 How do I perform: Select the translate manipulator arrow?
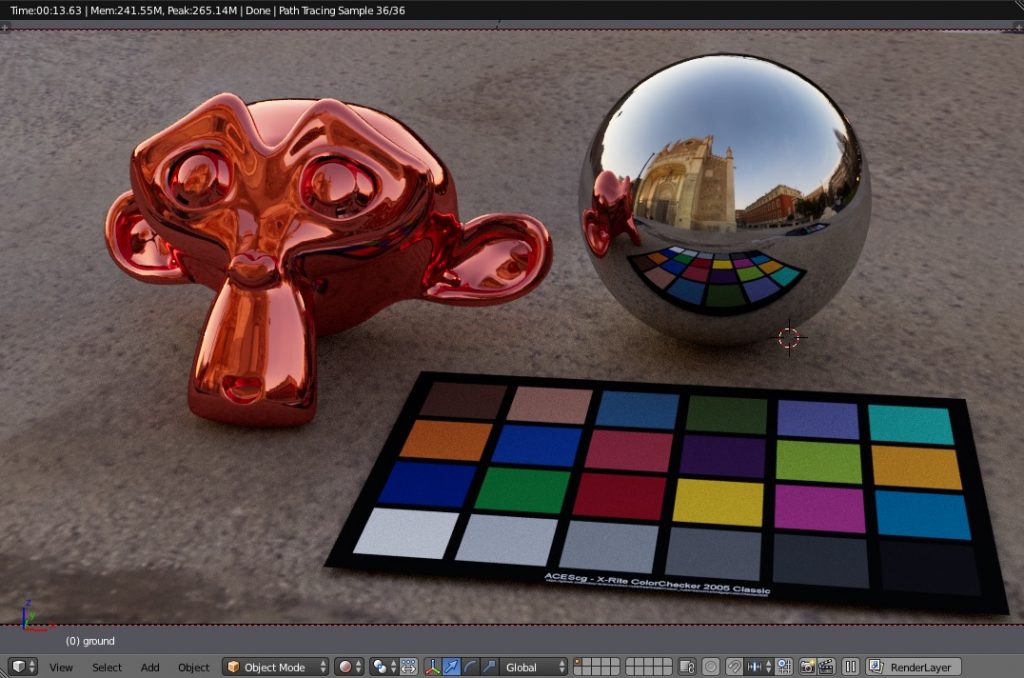pos(451,667)
